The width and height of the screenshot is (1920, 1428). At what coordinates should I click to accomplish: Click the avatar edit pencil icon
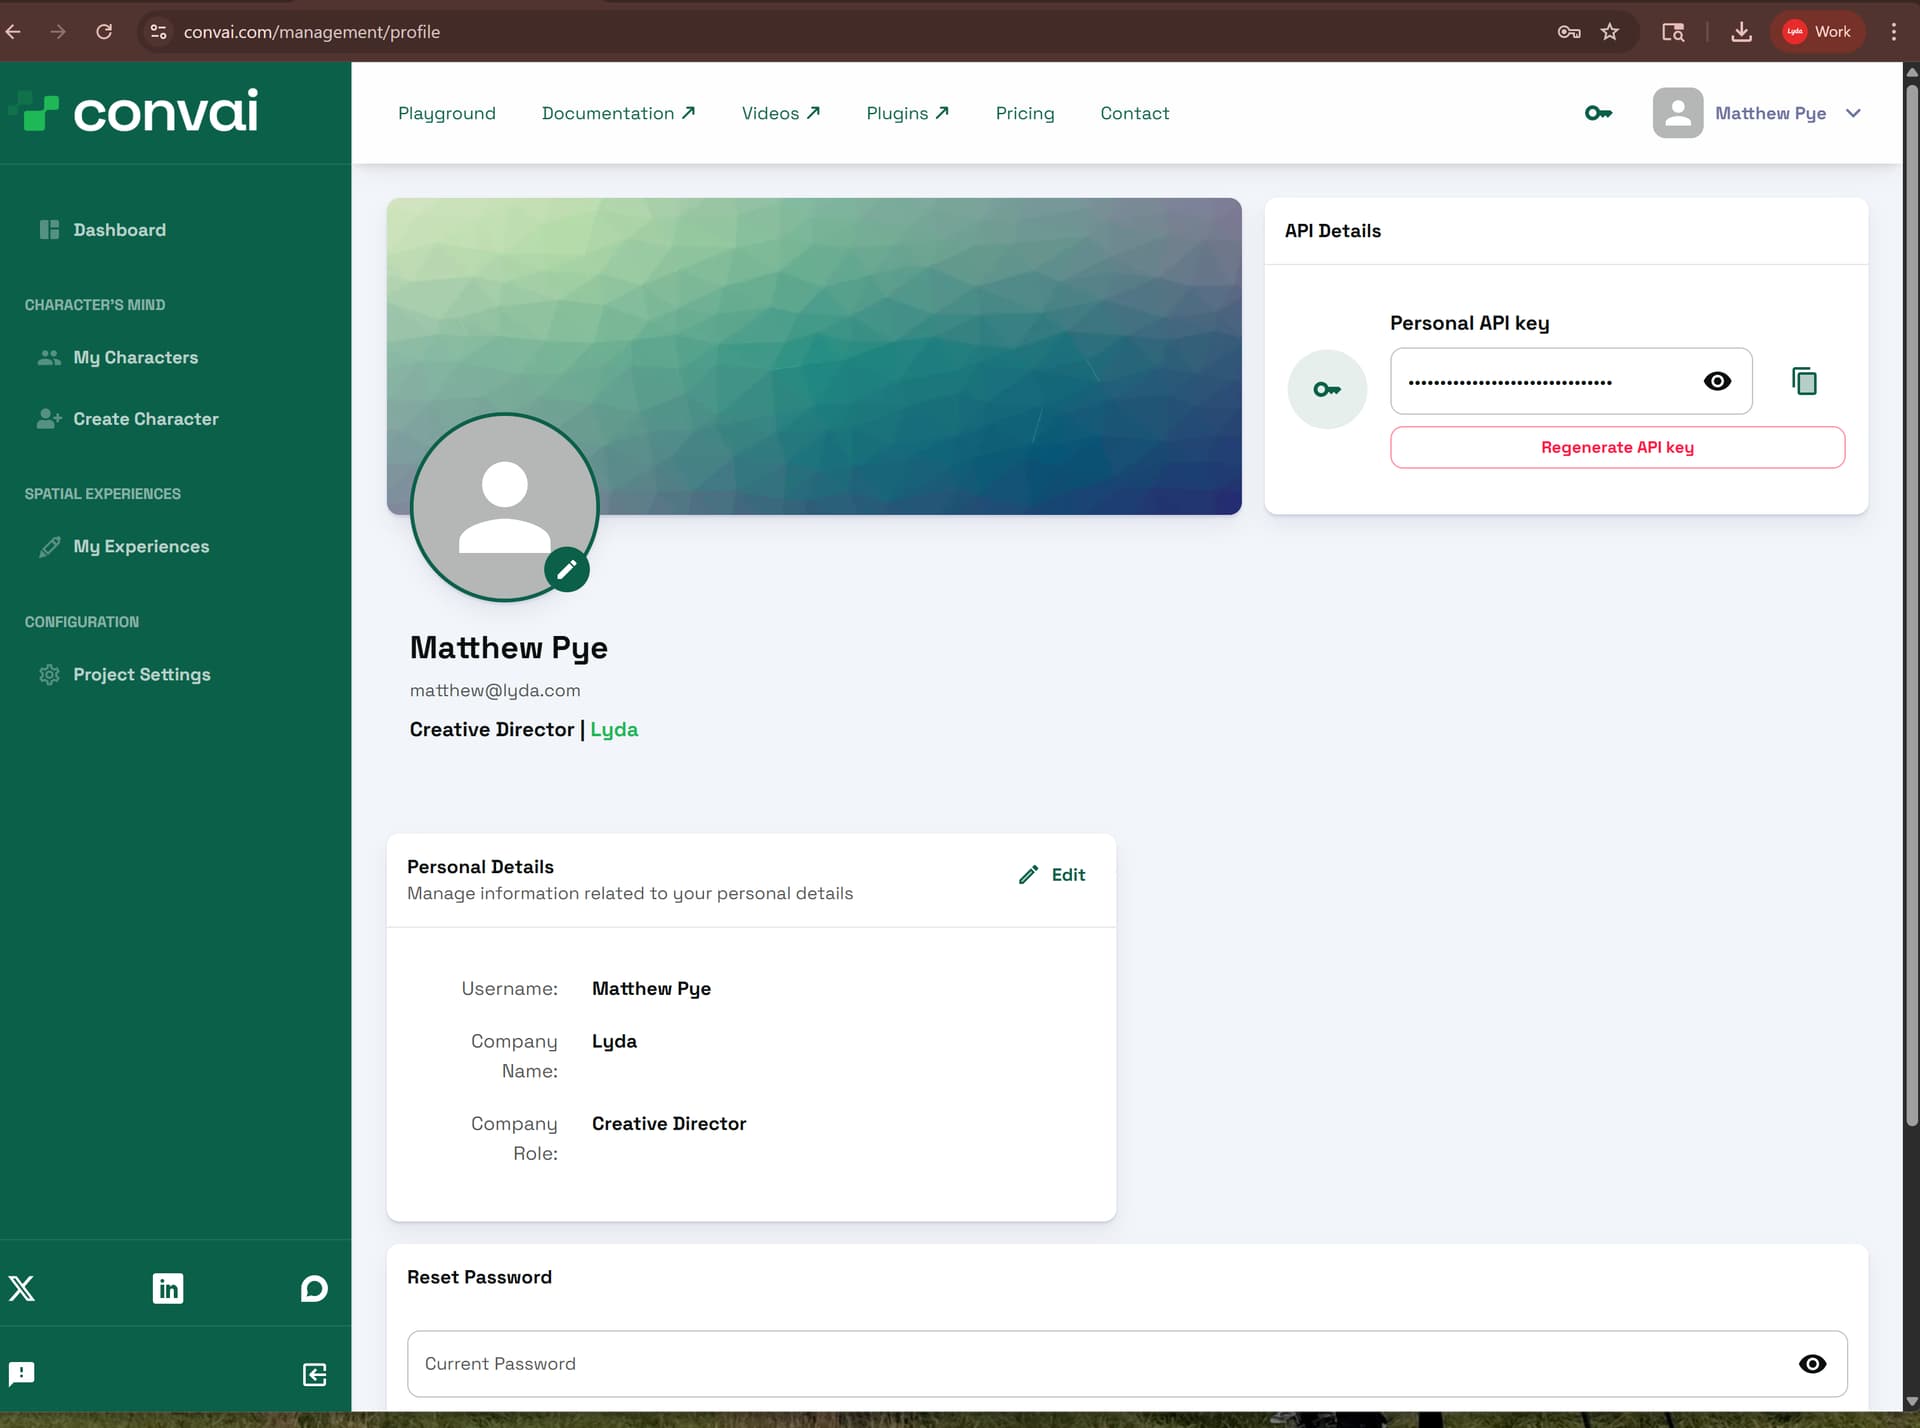567,570
